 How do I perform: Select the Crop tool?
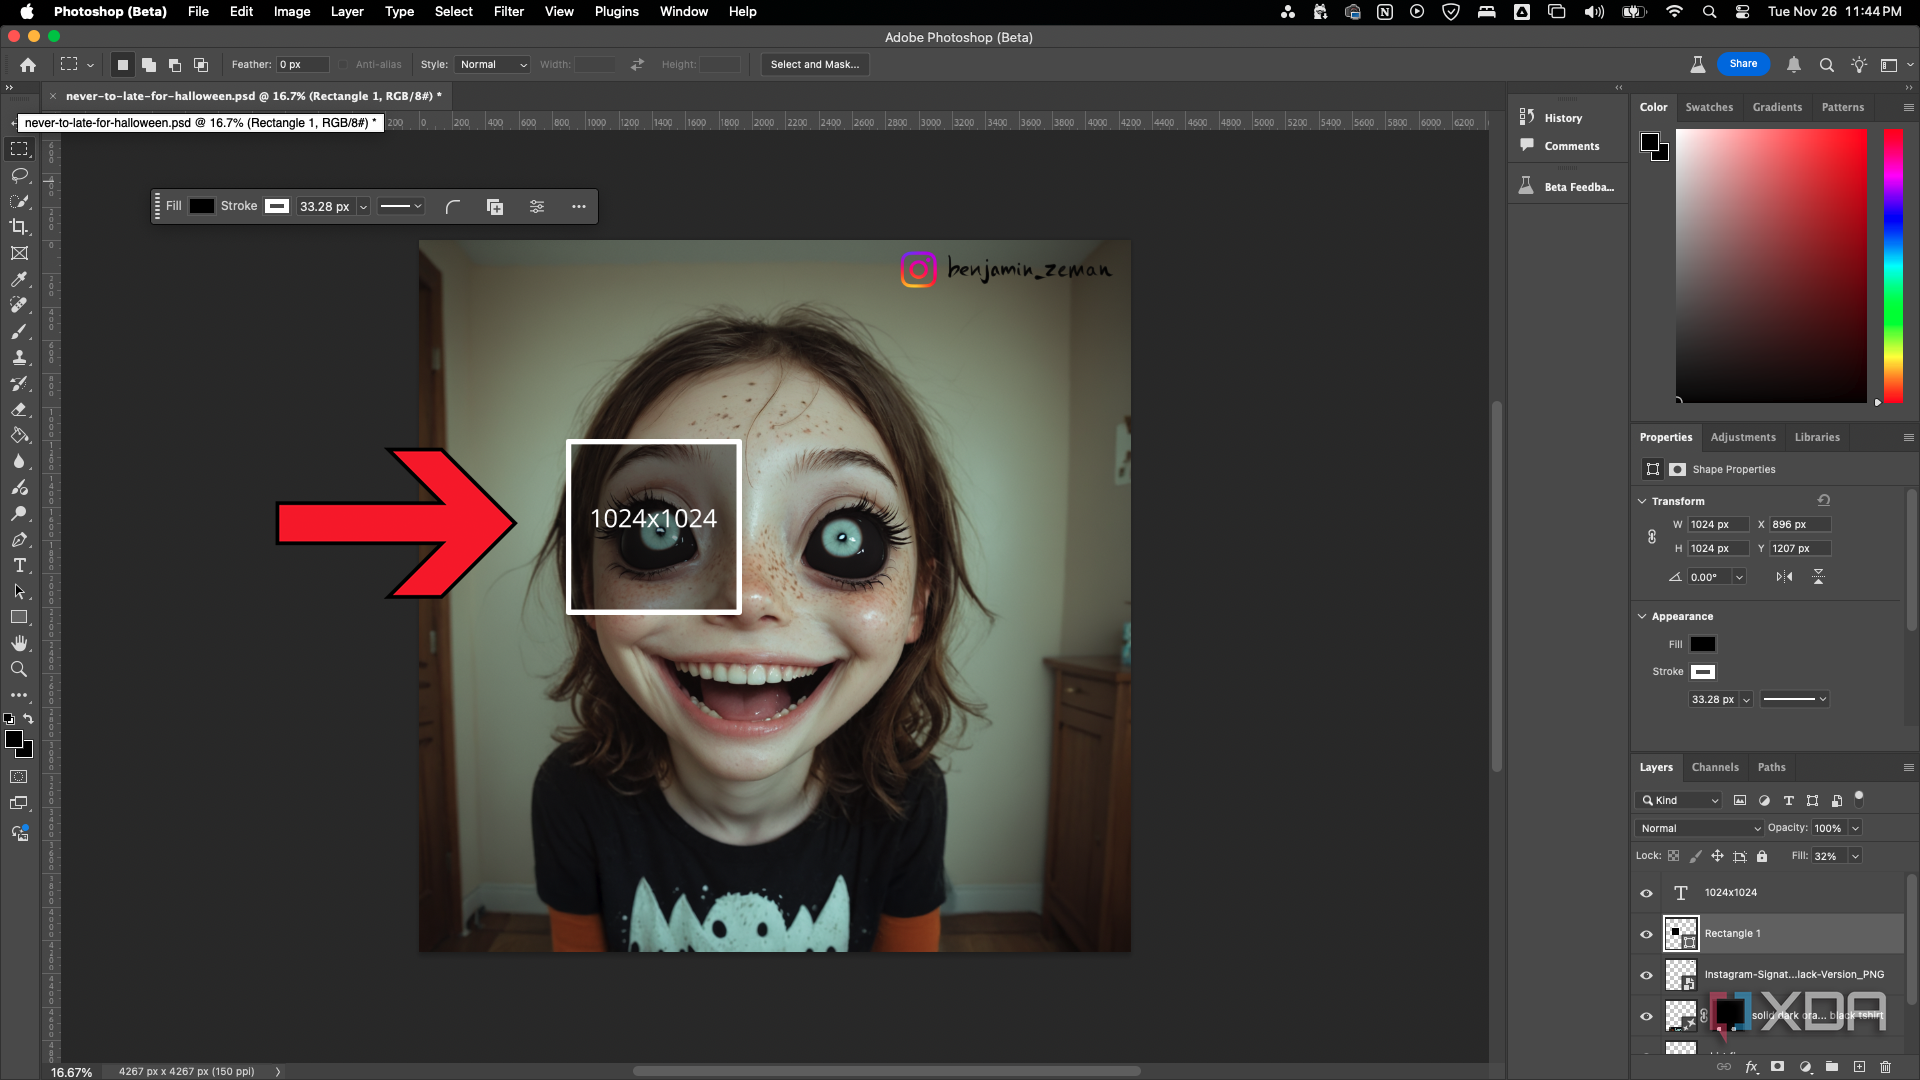click(x=20, y=226)
